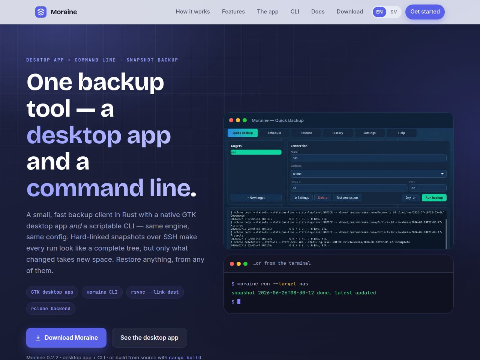Click the small port input field on the right
Viewport: 480px width, 360px height.
point(428,188)
